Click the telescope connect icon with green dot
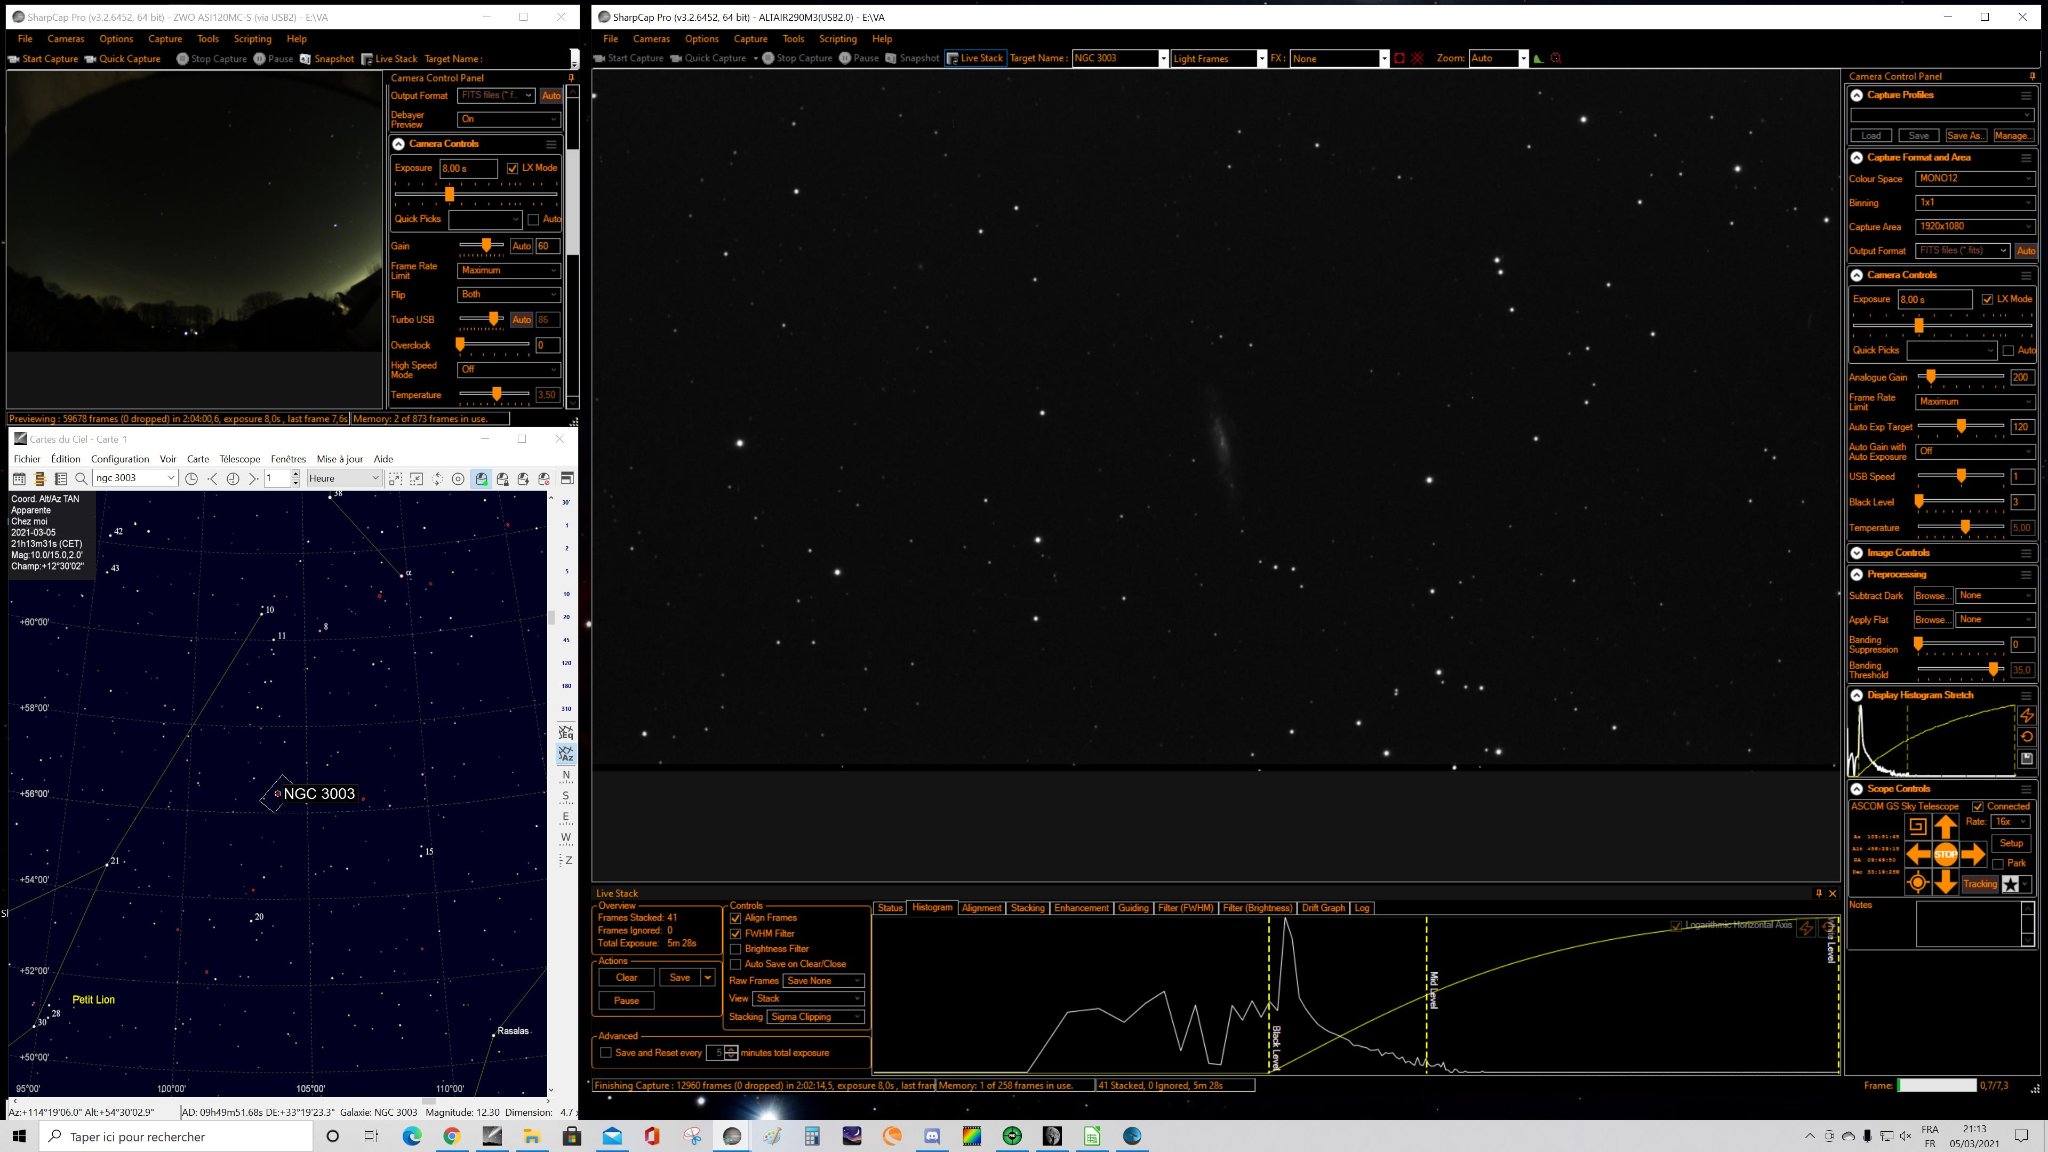Viewport: 2048px width, 1152px height. 481,479
